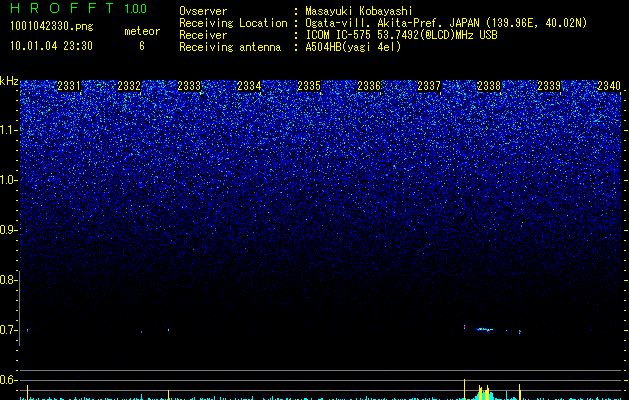Click the 1.1 frequency axis label
Image resolution: width=629 pixels, height=400 pixels.
point(8,130)
